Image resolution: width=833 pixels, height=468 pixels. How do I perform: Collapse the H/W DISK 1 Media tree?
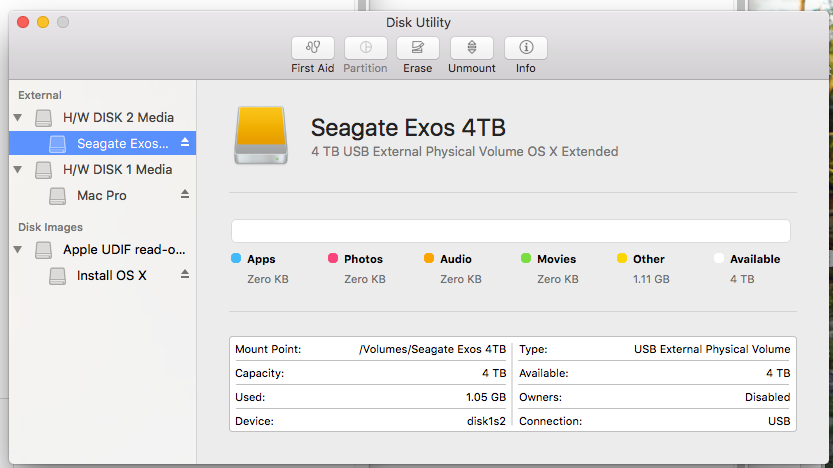coord(18,170)
